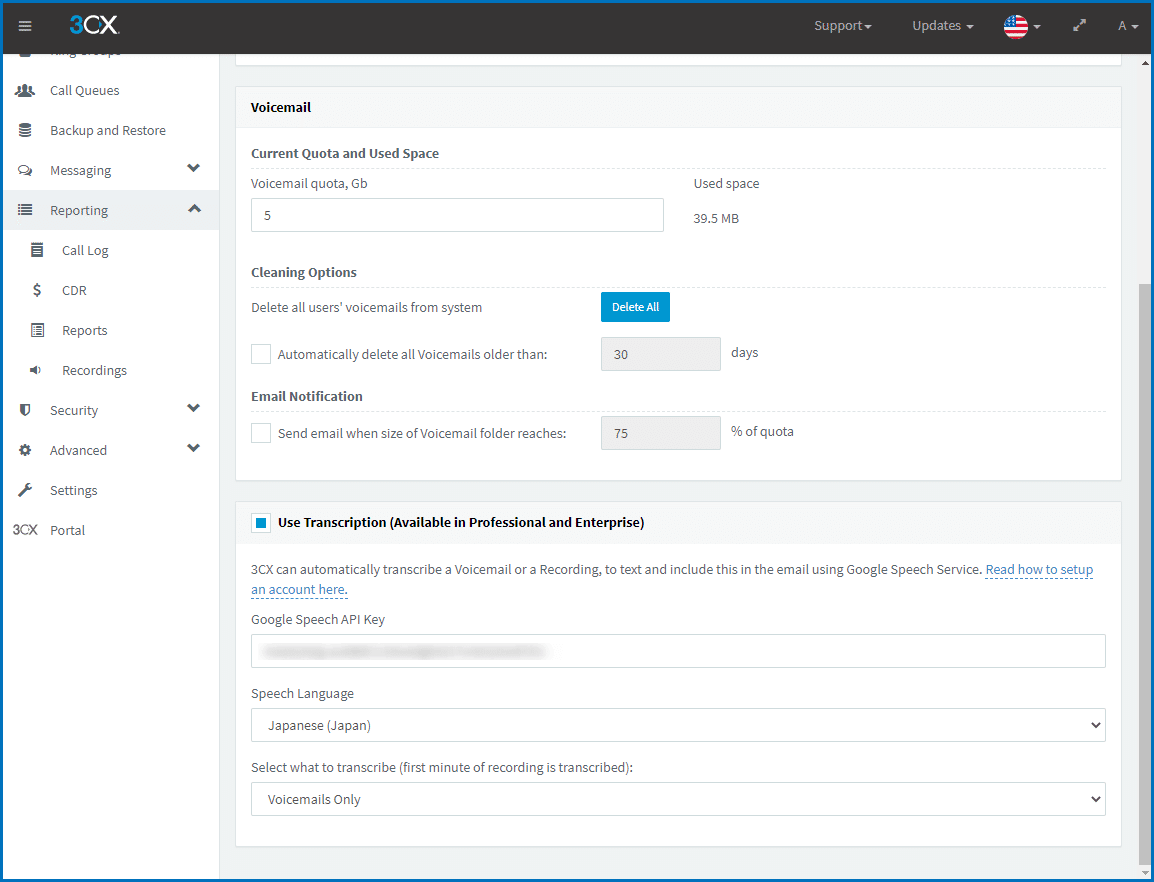
Task: Click the Delete All button
Action: pos(635,307)
